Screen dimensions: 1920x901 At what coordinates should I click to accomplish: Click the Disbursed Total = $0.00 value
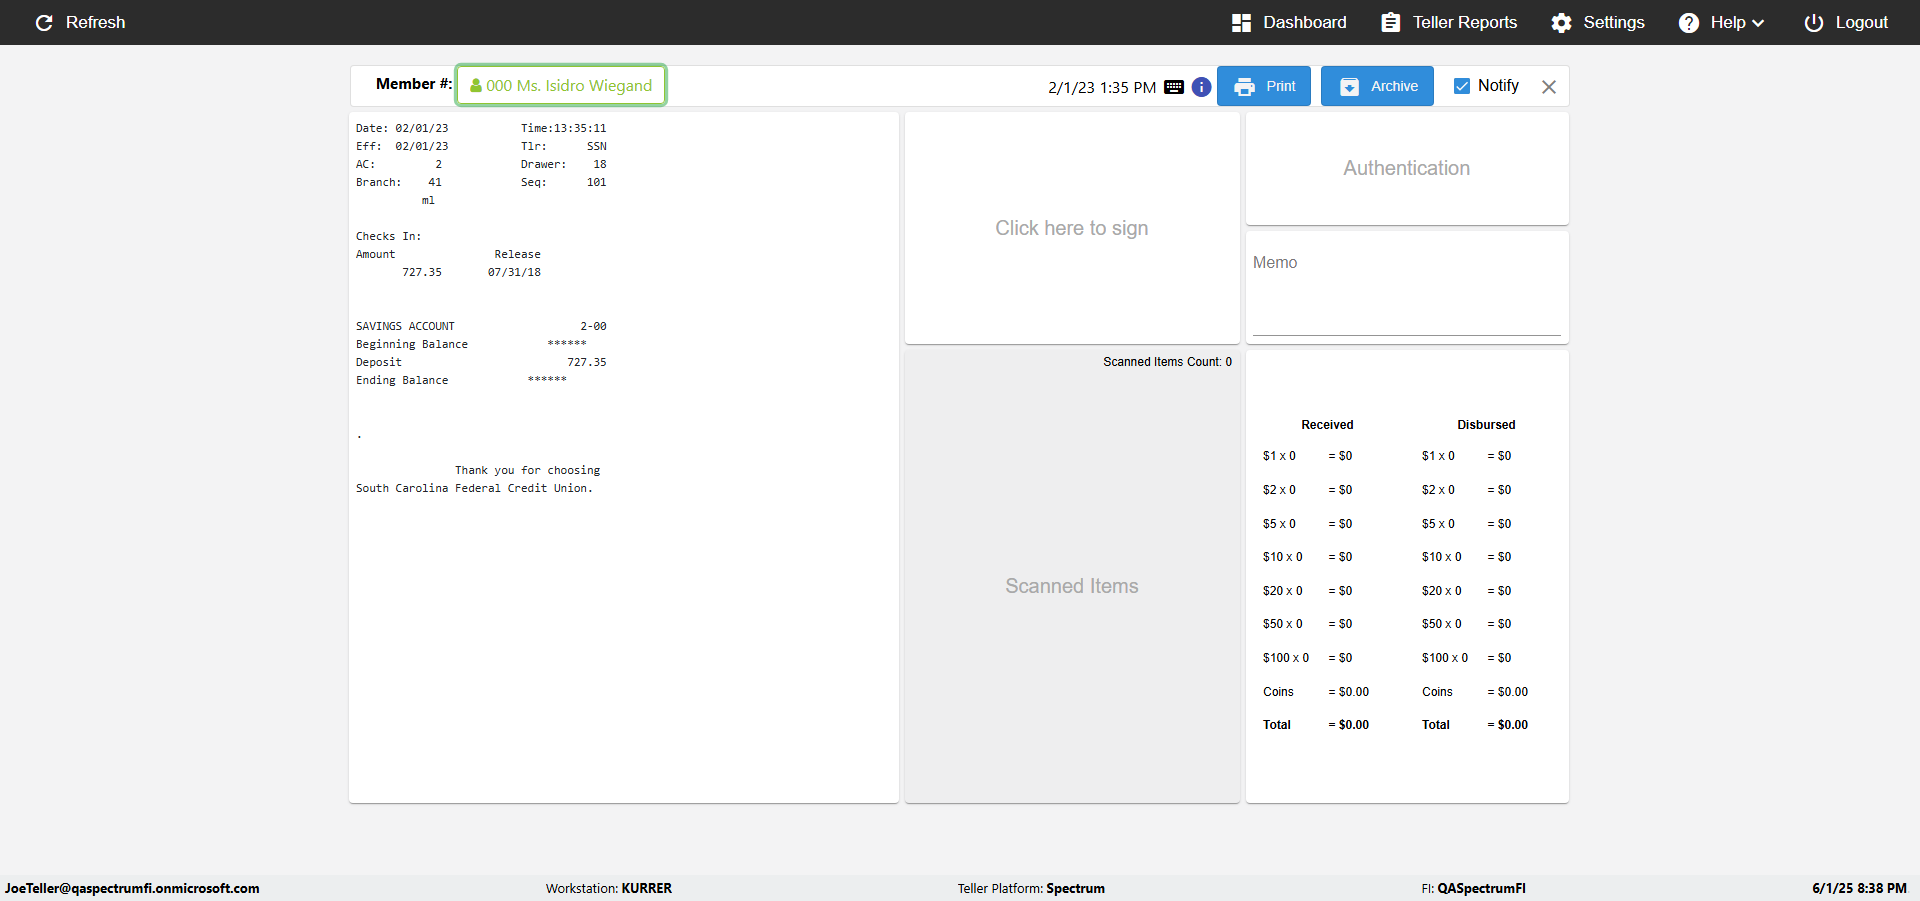(x=1508, y=725)
